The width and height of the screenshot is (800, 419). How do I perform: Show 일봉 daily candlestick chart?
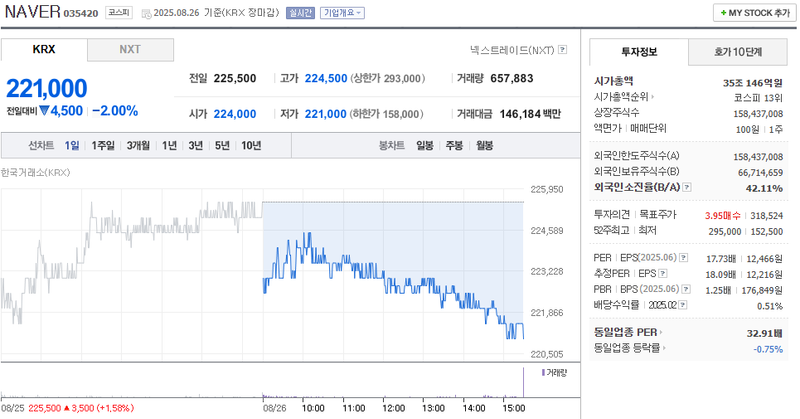pos(425,146)
